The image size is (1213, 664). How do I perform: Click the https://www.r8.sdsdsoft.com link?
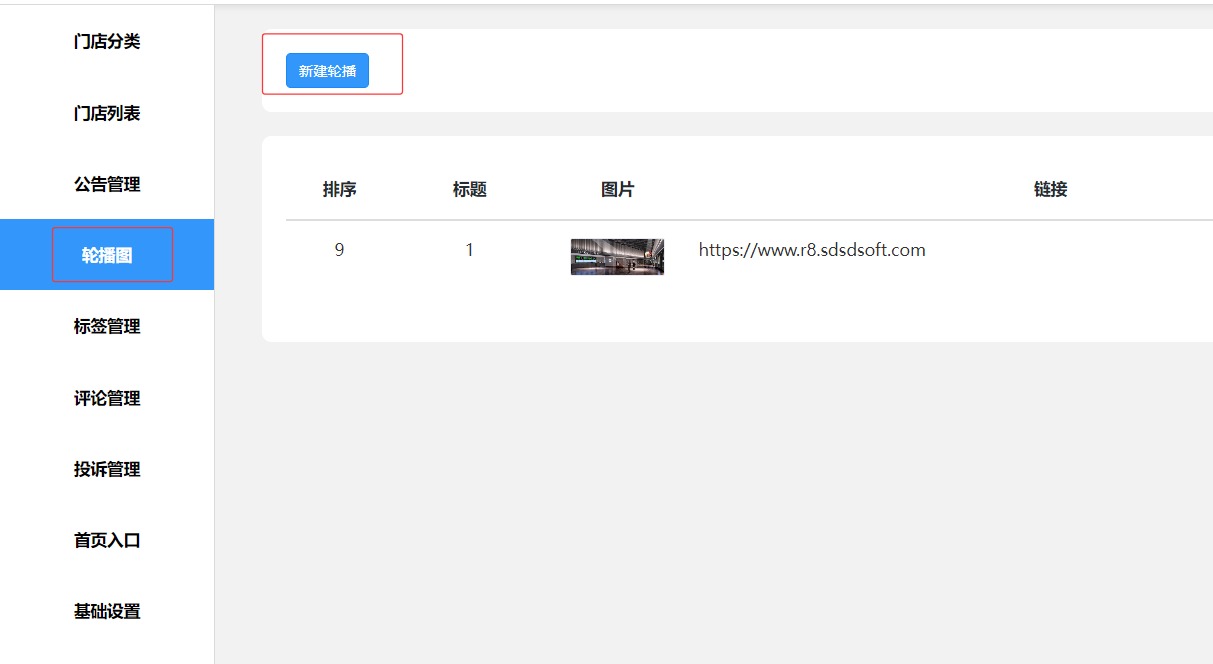812,250
